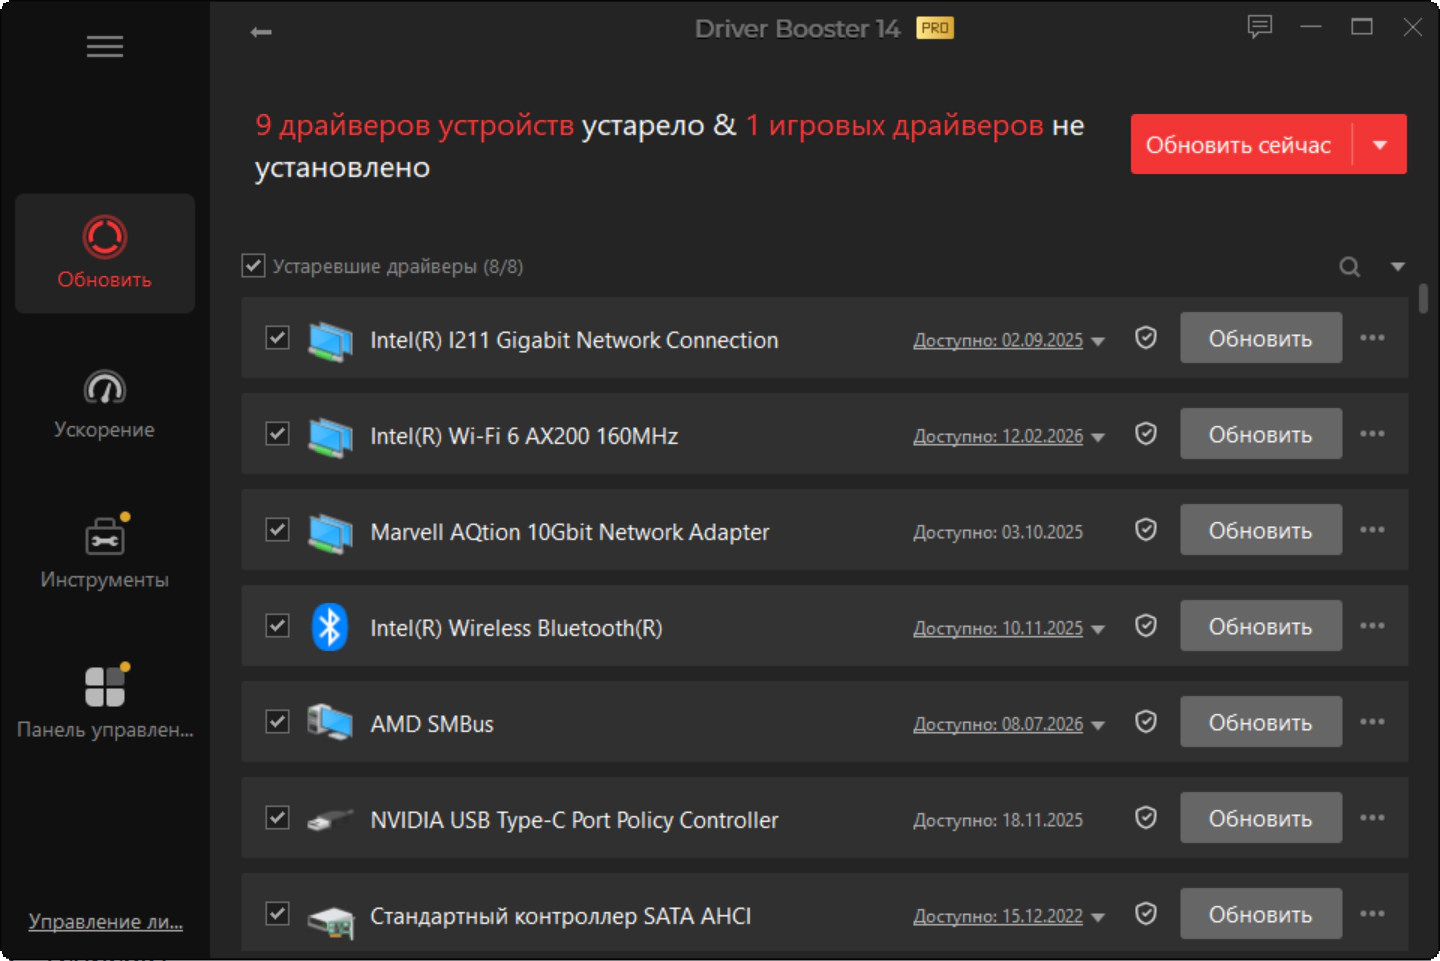Expand version dropdown for Intel Wireless Bluetooth
The width and height of the screenshot is (1440, 961).
[1098, 630]
